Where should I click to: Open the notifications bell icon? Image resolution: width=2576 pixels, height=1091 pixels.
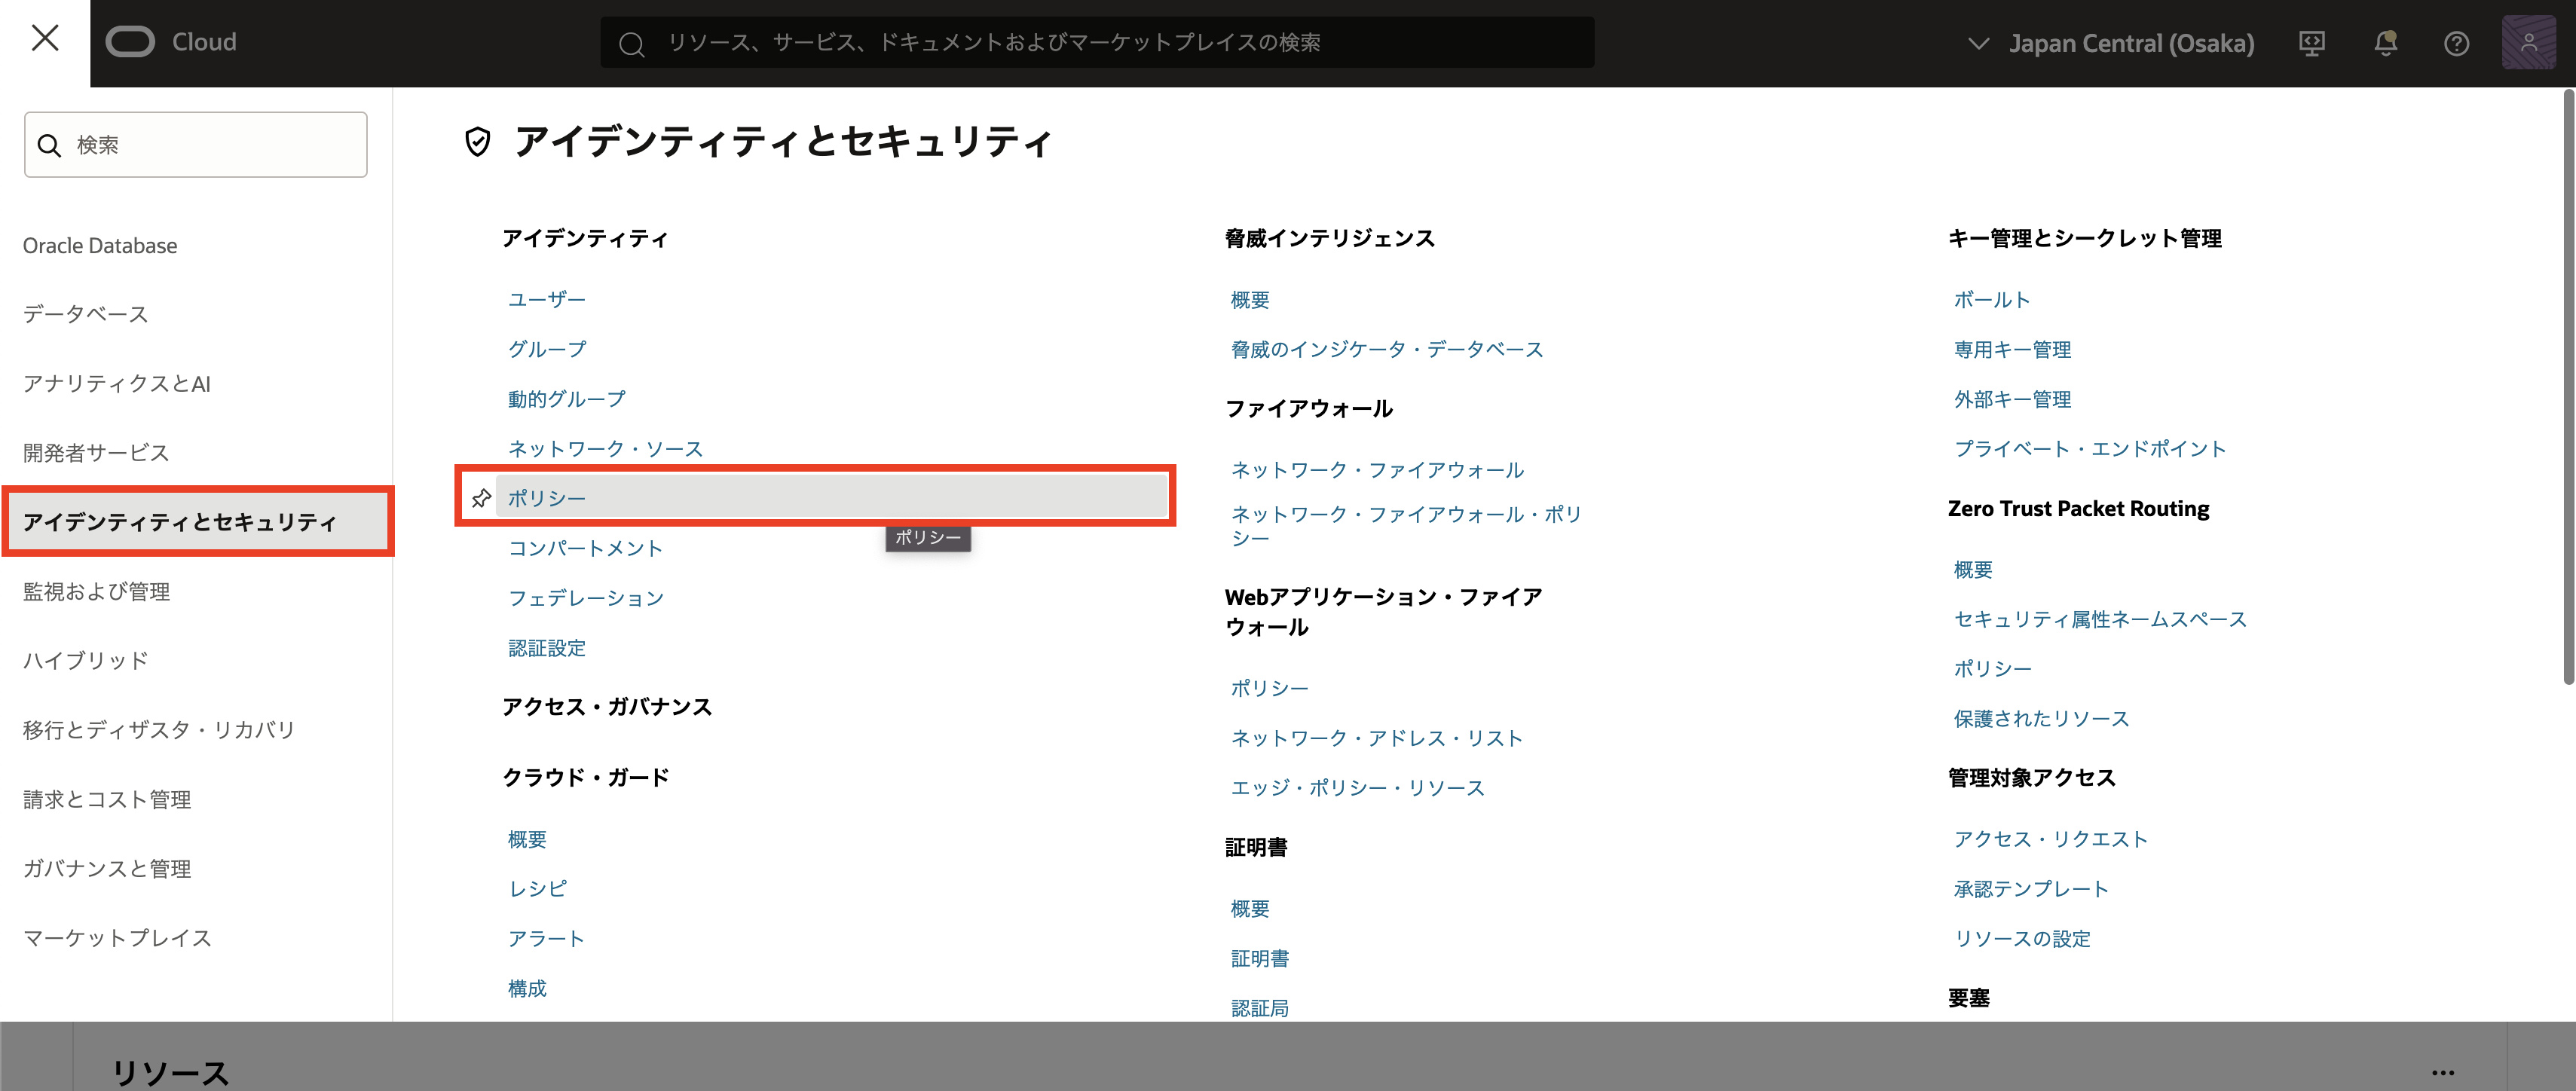coord(2385,43)
